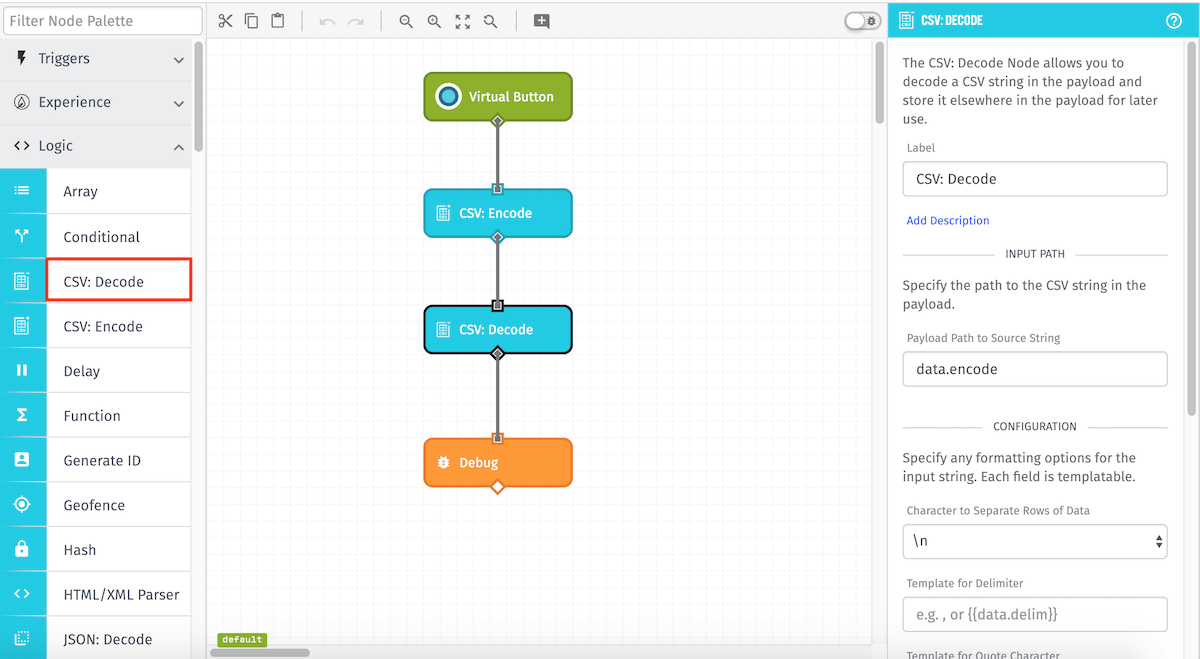Select Generate ID node in palette

tap(118, 460)
